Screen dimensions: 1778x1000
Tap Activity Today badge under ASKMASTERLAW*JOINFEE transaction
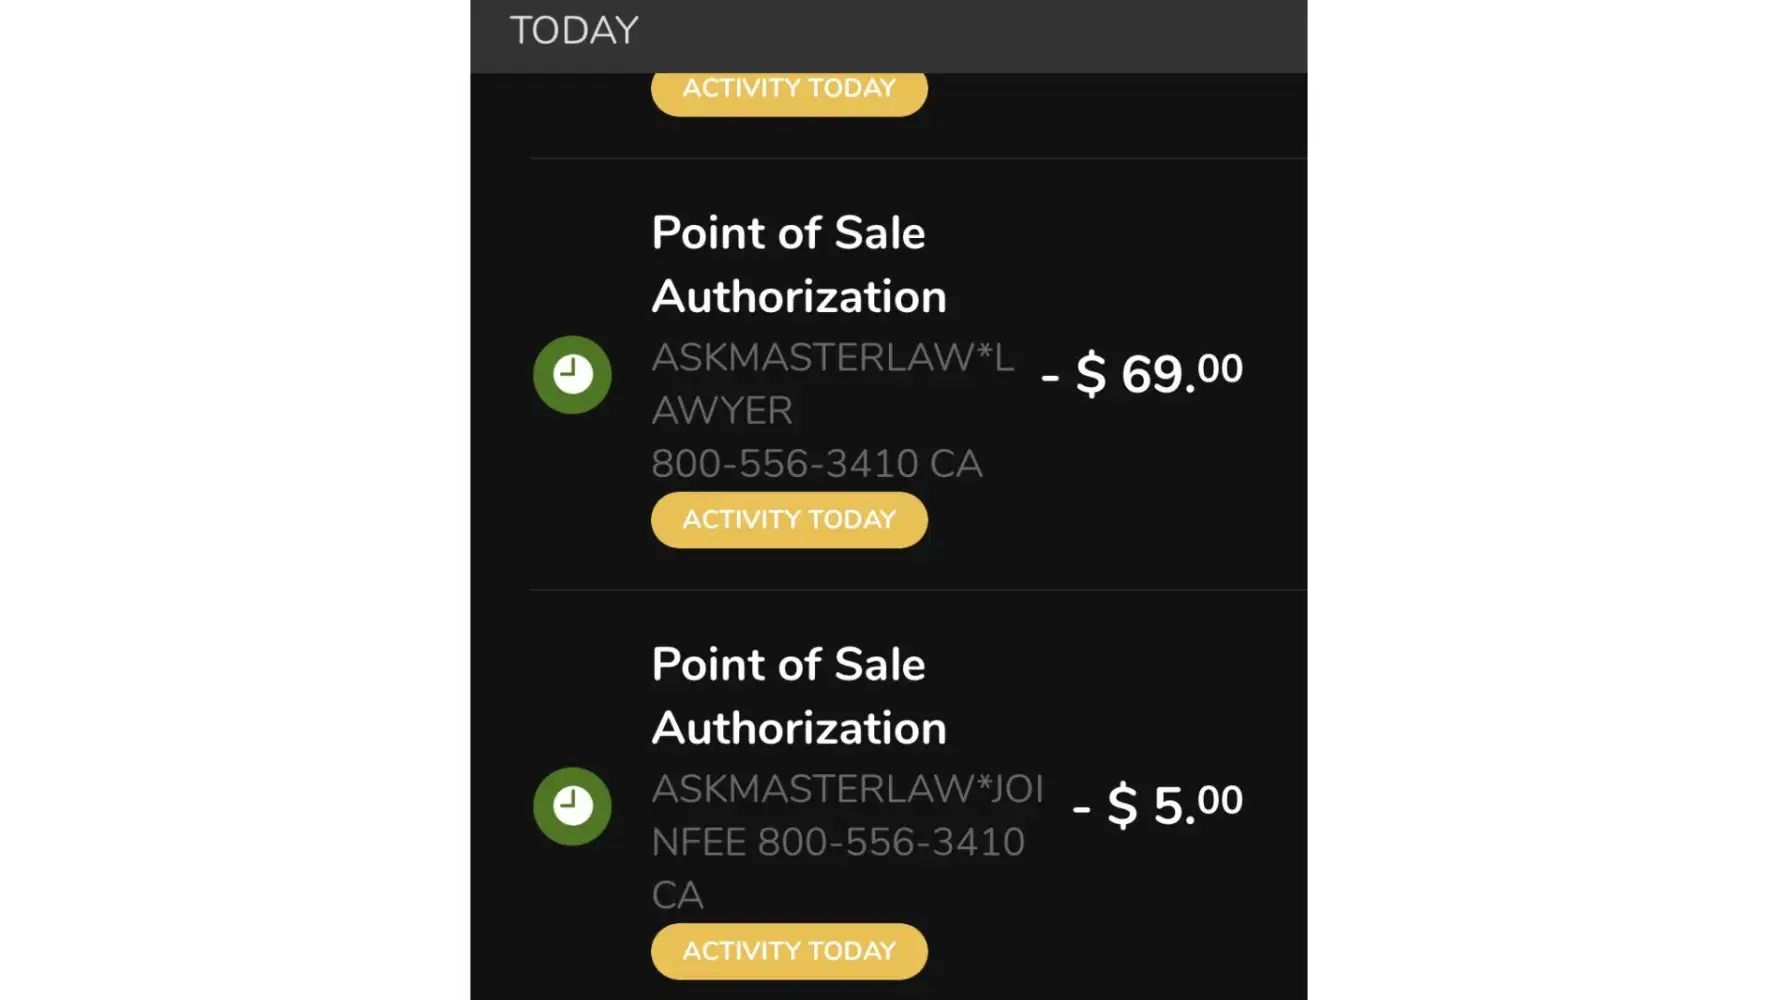tap(789, 951)
